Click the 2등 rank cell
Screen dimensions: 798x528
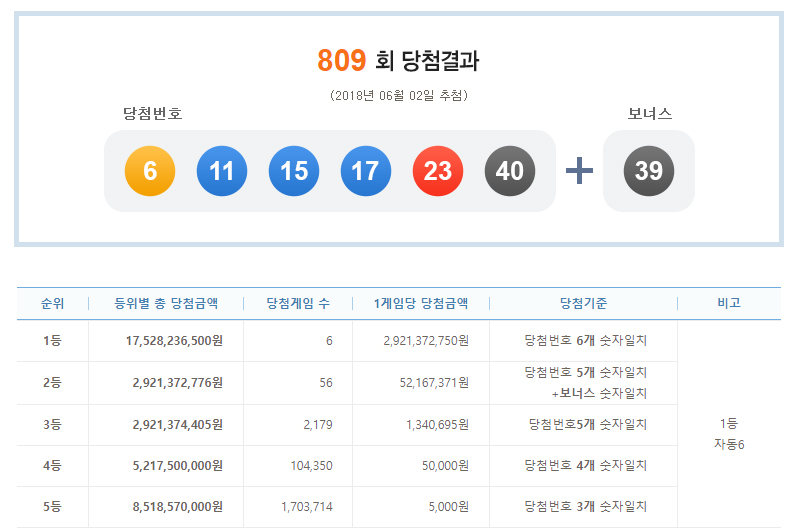click(52, 383)
